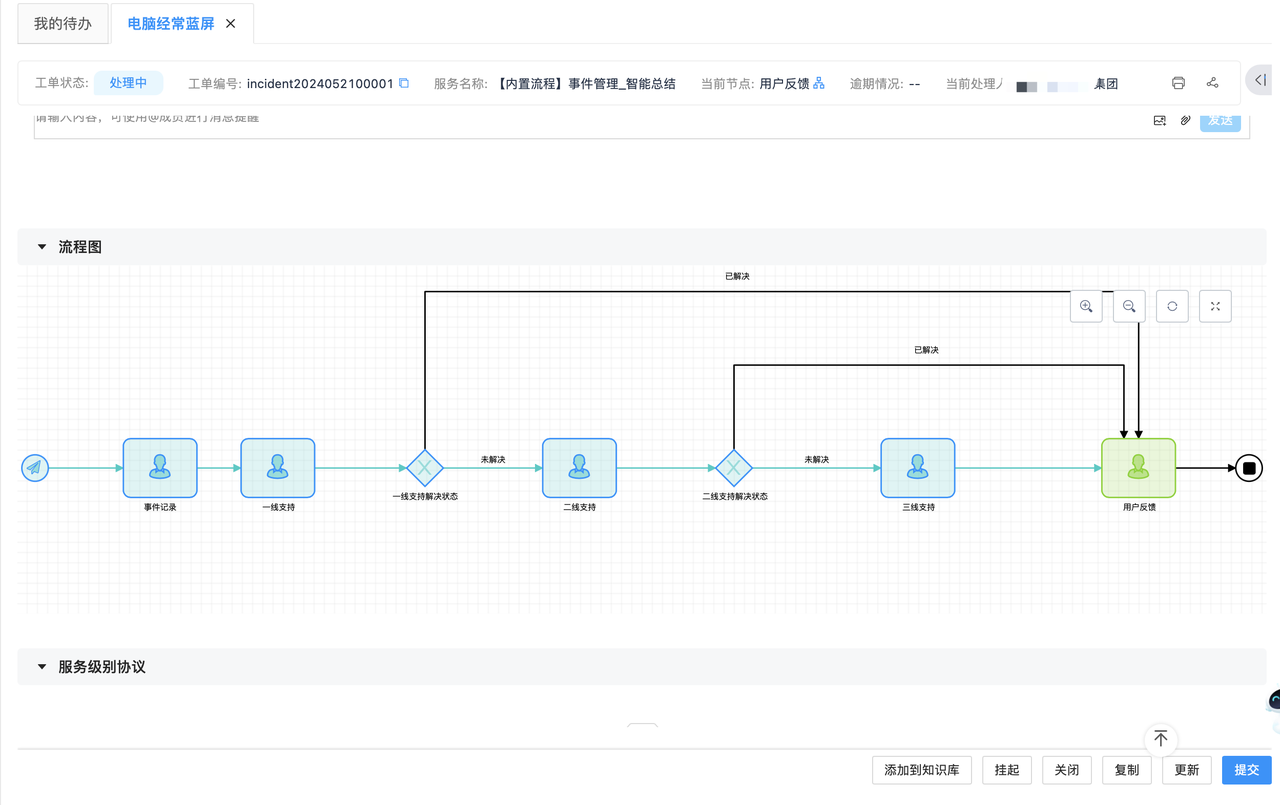Collapse the 服务级别协议 section
This screenshot has height=805, width=1280.
(42, 667)
